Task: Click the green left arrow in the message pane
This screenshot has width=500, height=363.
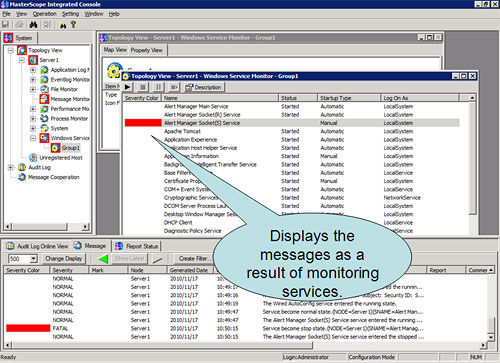Action: click(103, 259)
